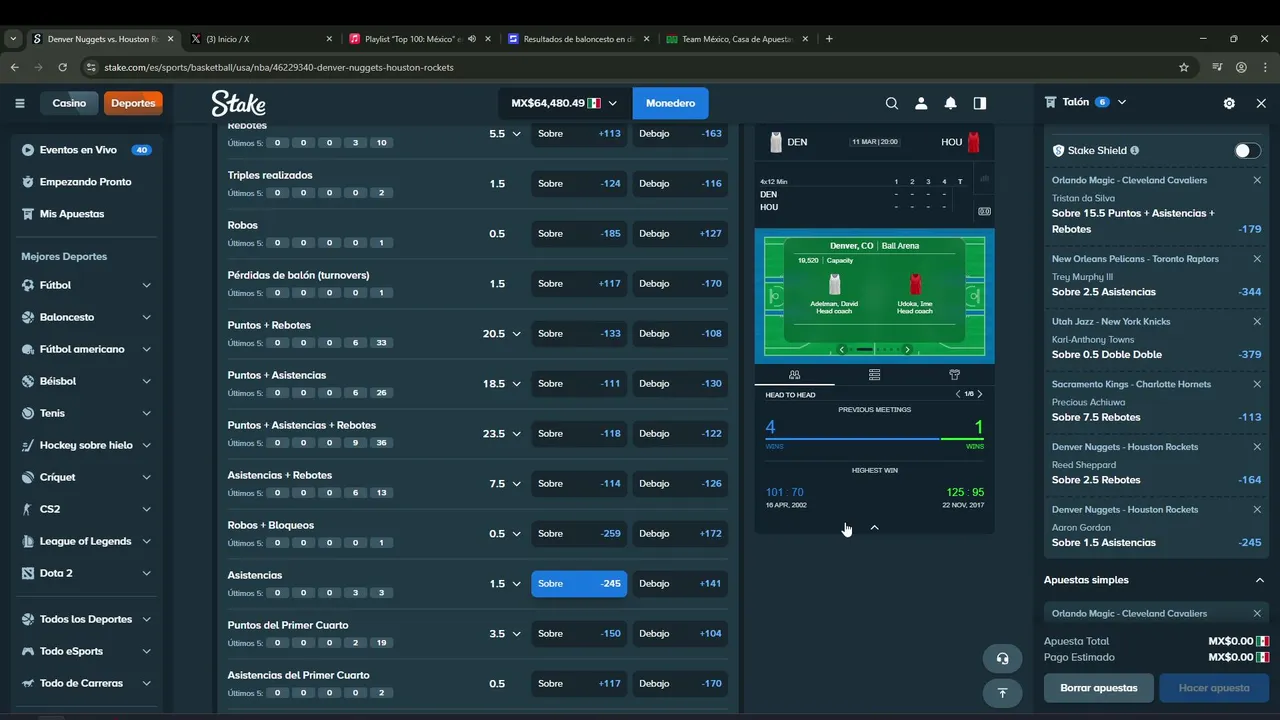Remove Reed Sheppard bet from slip
Image resolution: width=1280 pixels, height=720 pixels.
coord(1257,447)
